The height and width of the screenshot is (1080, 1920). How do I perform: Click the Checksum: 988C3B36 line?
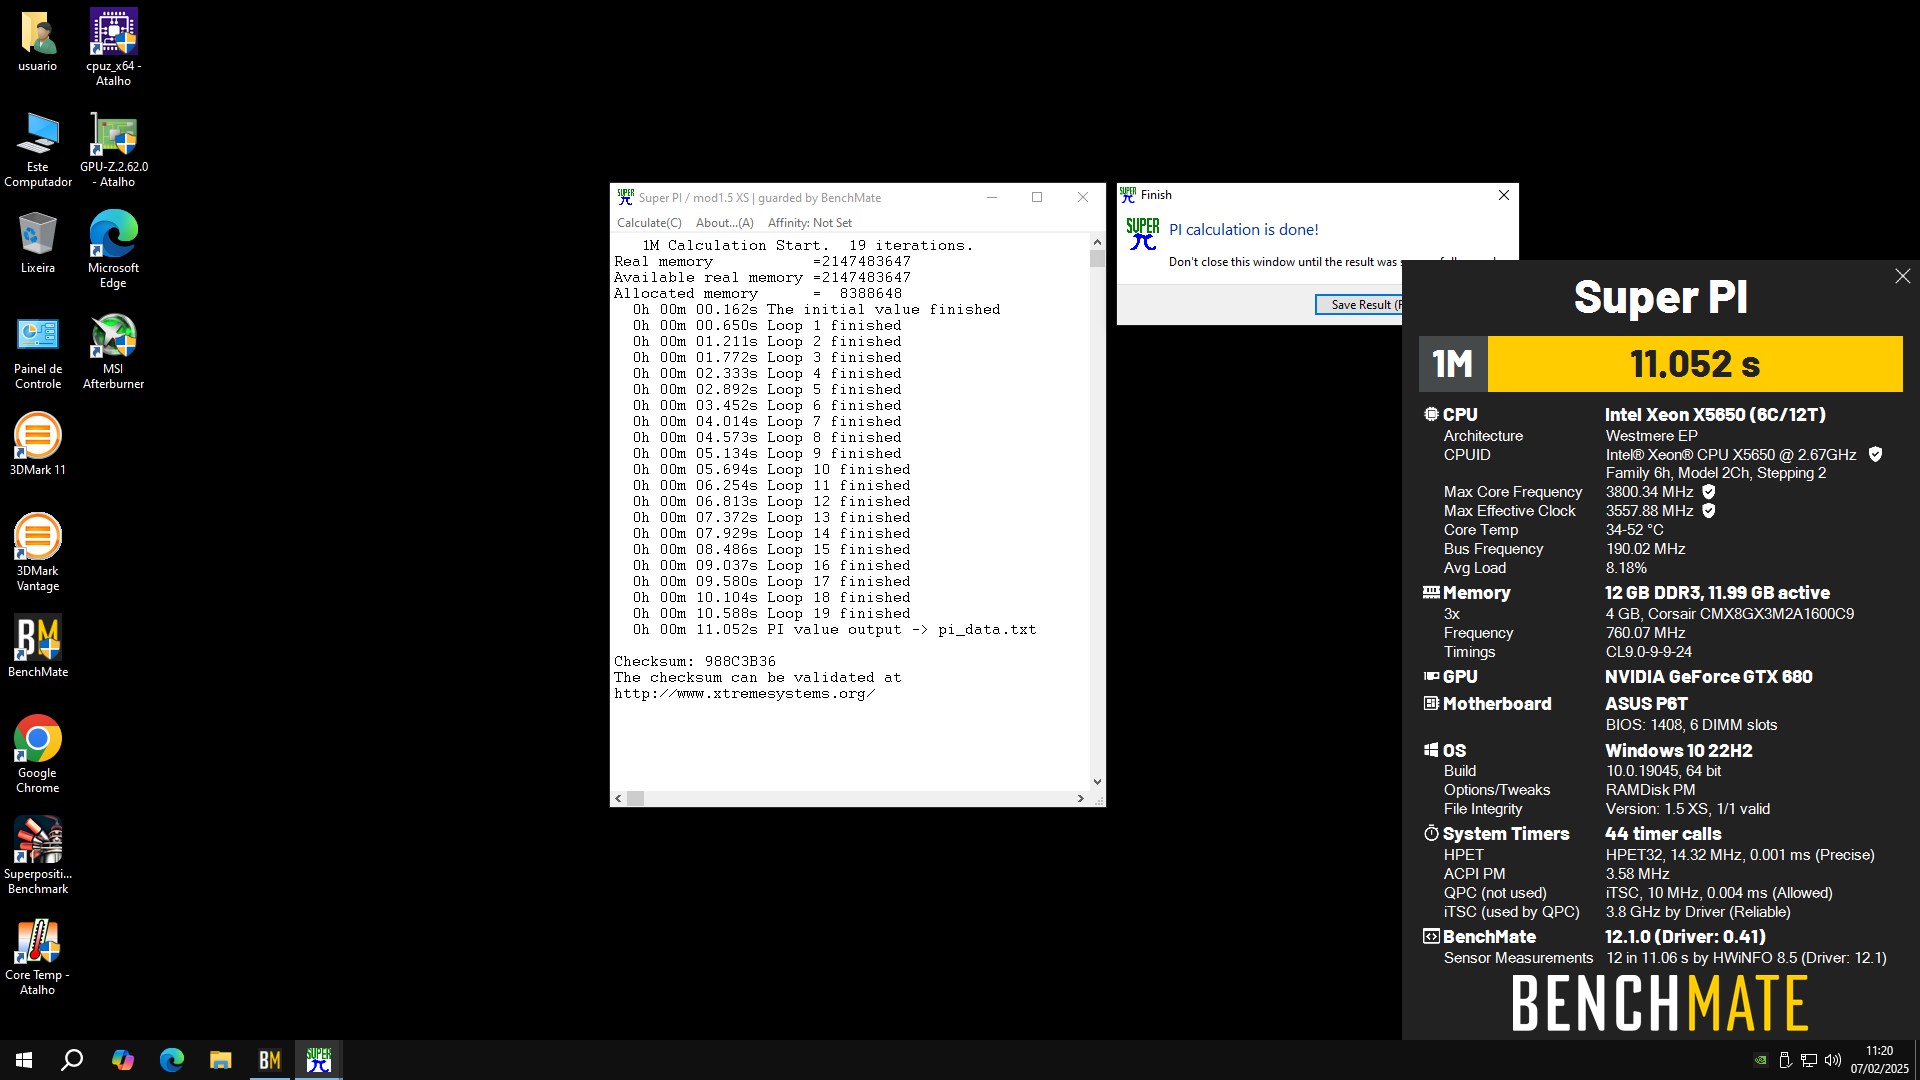694,661
